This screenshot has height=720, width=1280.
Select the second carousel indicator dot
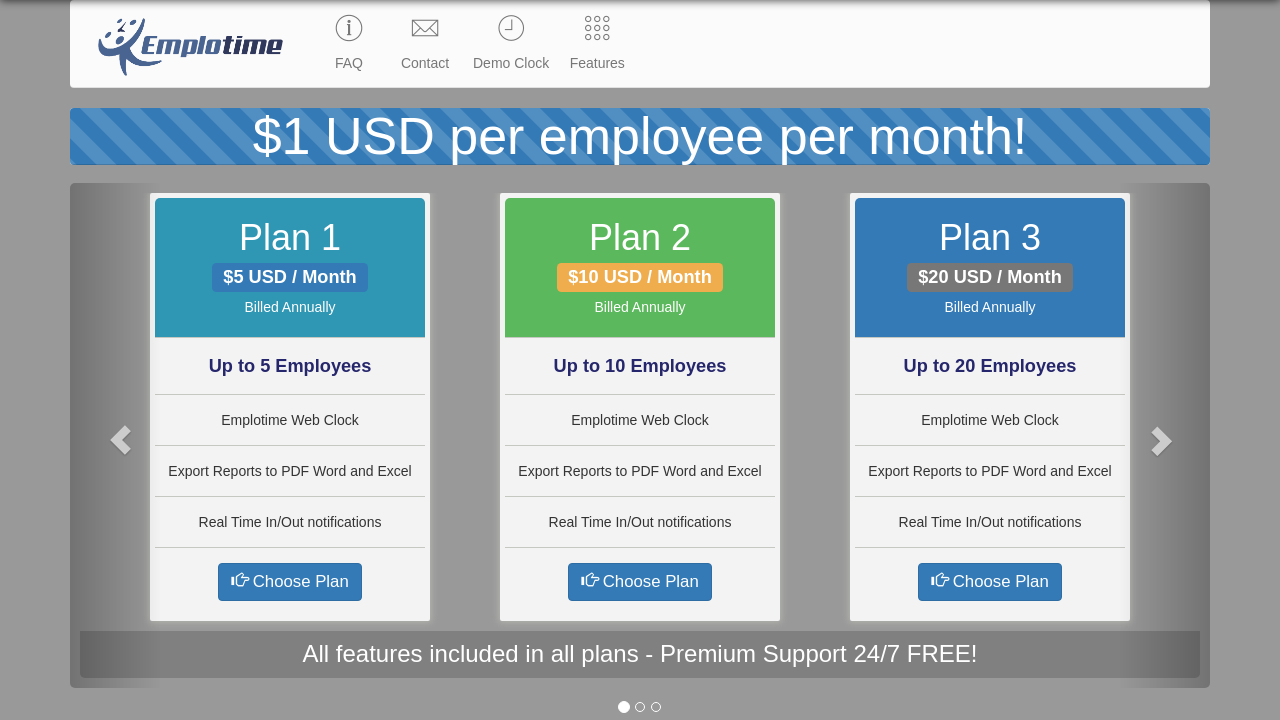pos(640,707)
